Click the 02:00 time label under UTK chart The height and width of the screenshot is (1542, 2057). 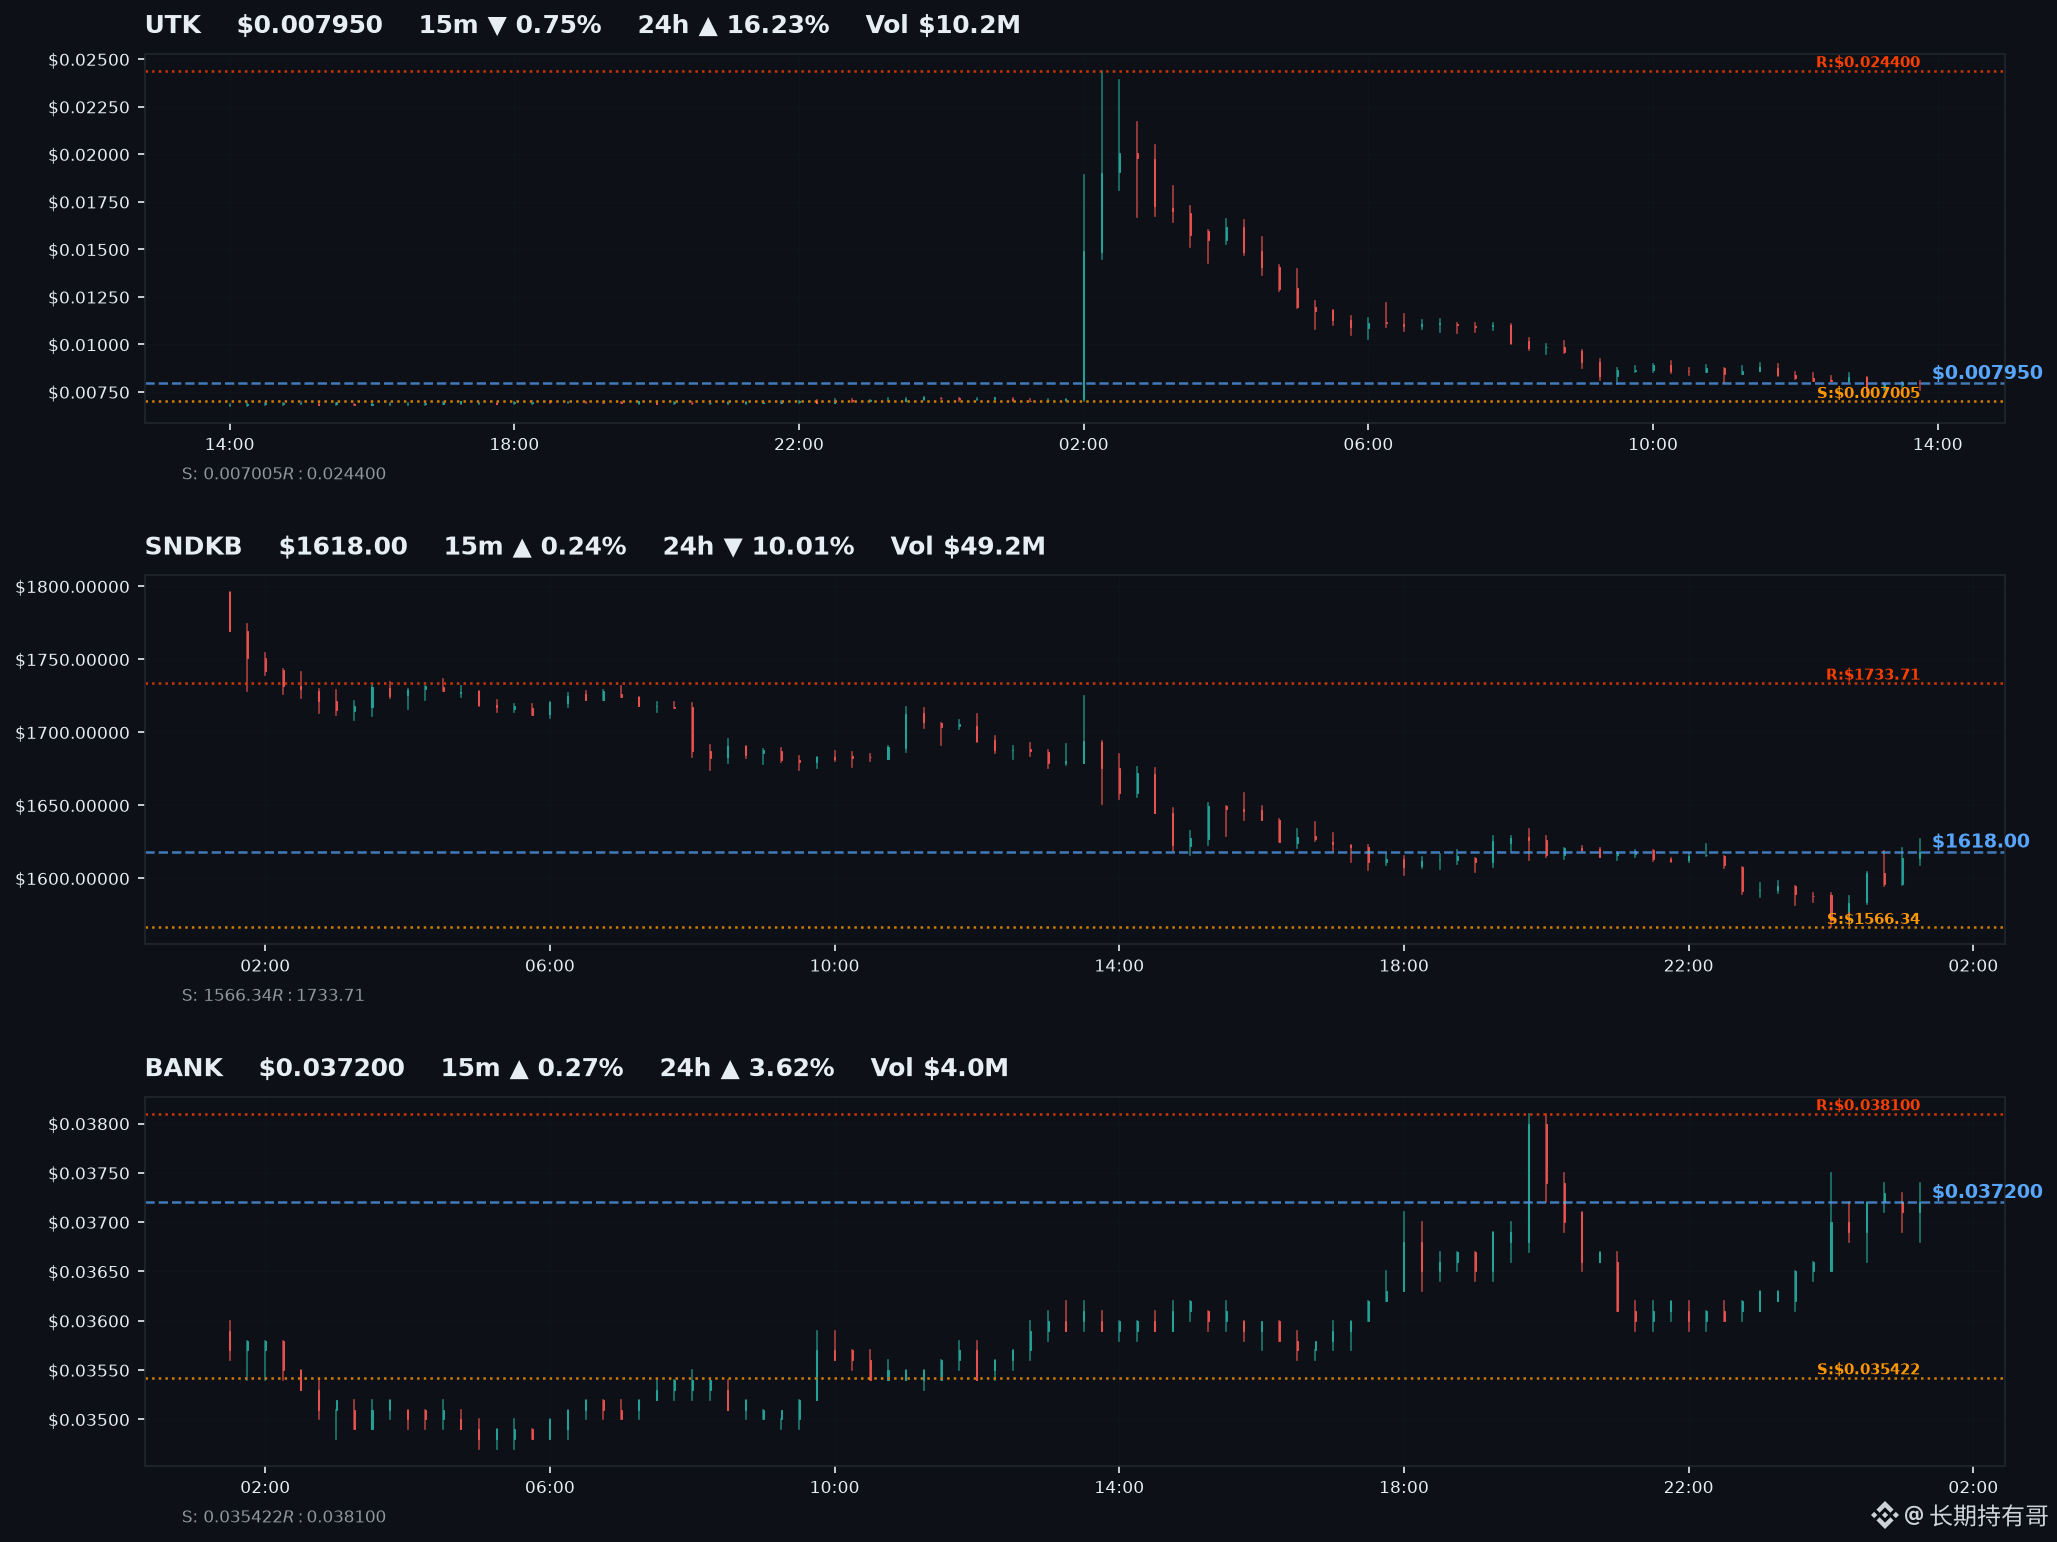point(1084,445)
